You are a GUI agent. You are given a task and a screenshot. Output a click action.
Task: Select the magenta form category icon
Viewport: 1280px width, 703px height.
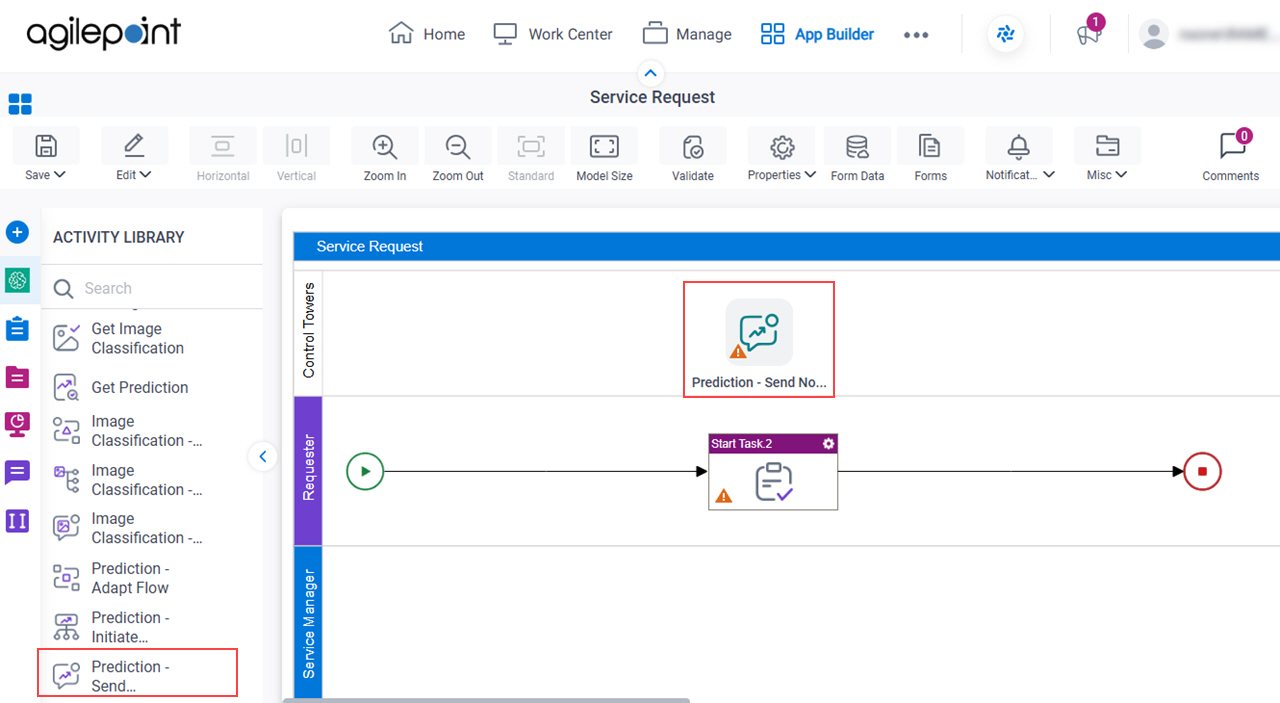click(x=17, y=377)
